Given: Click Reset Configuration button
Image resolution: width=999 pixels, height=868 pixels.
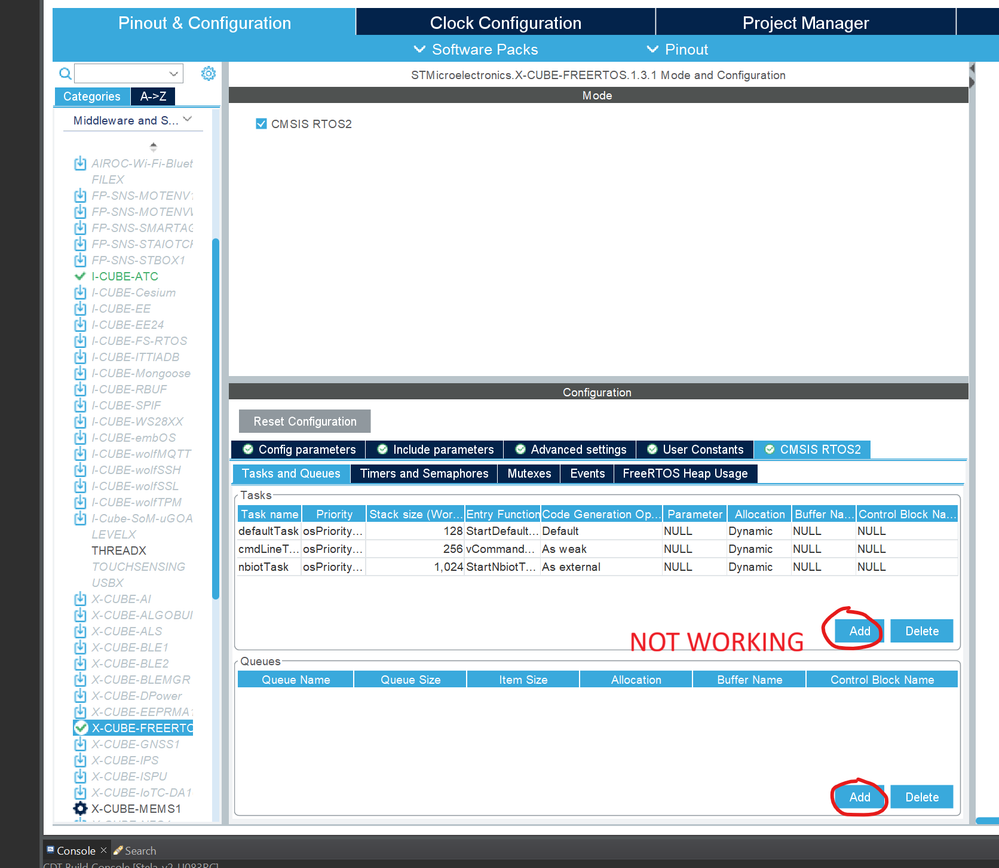Looking at the screenshot, I should click(305, 421).
